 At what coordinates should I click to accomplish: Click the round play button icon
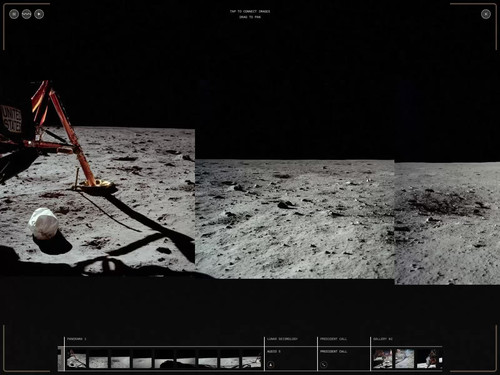coord(39,14)
